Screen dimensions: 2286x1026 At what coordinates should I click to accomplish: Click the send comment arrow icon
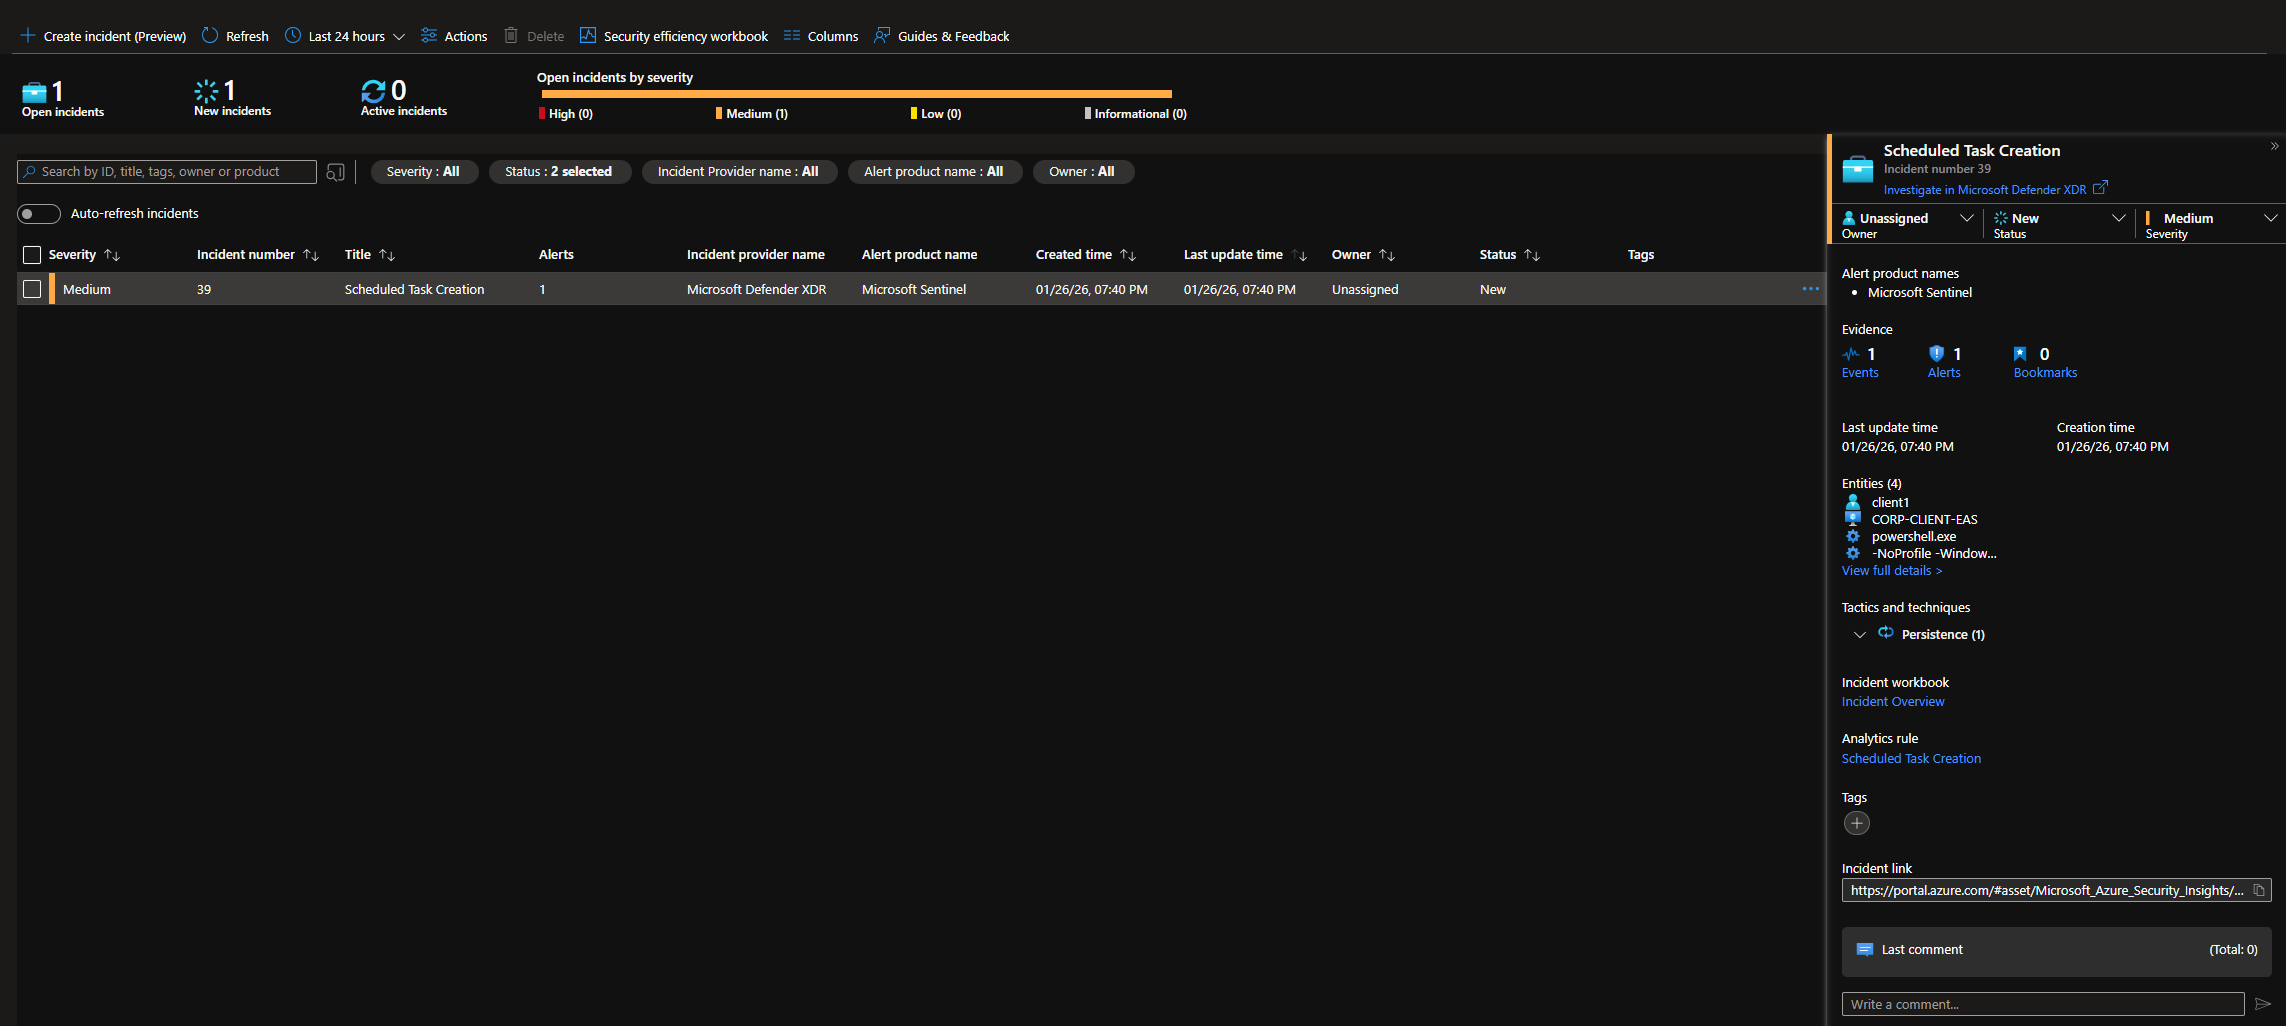pyautogui.click(x=2263, y=1004)
